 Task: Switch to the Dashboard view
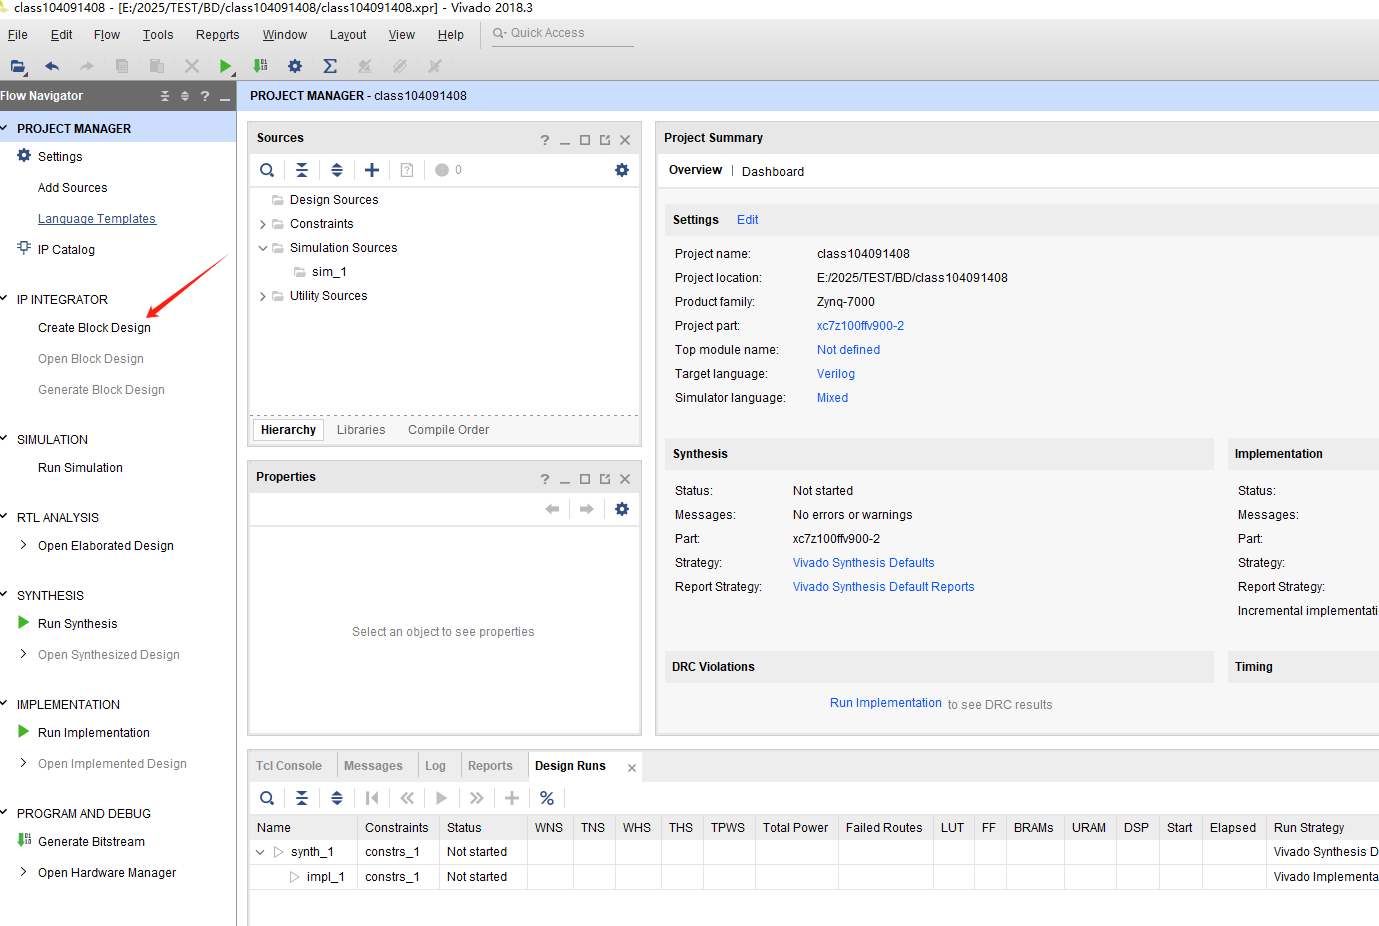pos(773,172)
